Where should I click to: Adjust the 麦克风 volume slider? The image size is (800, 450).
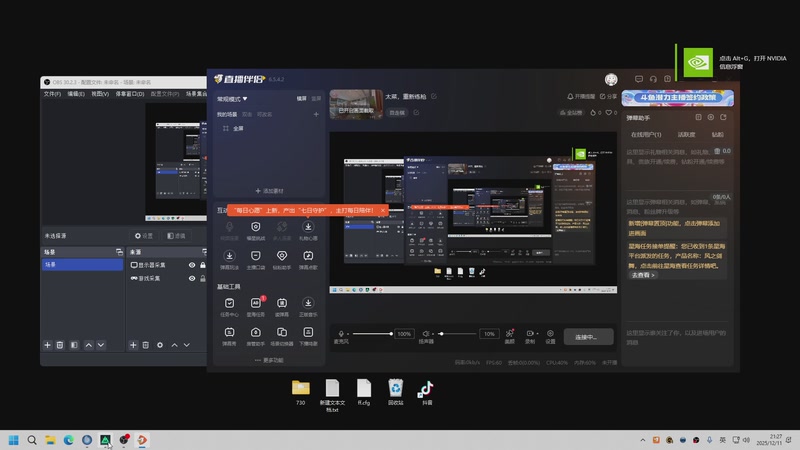point(372,334)
